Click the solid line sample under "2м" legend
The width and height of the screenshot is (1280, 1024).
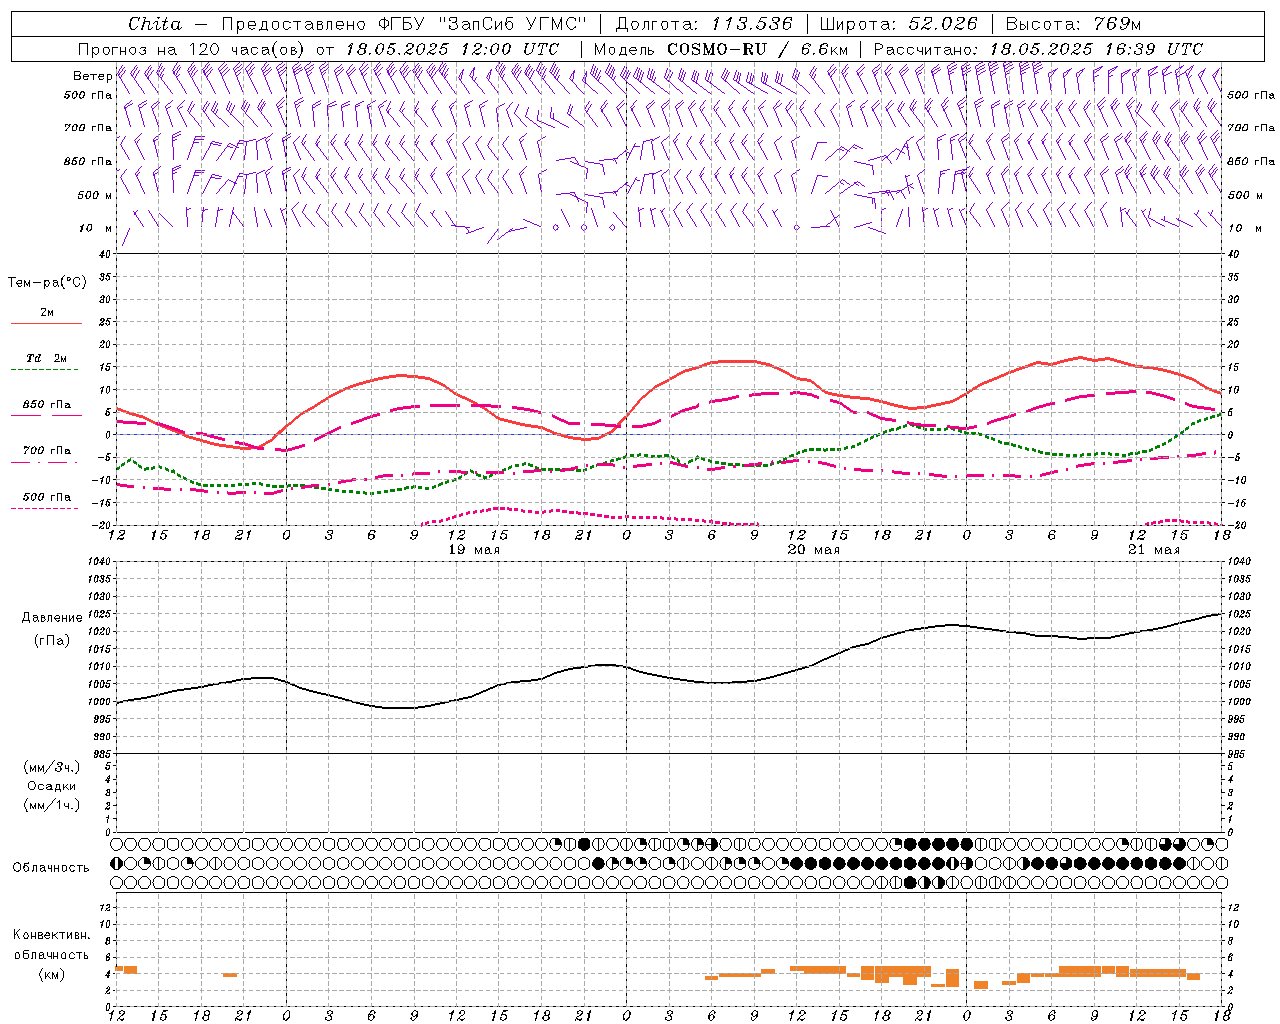tap(46, 324)
